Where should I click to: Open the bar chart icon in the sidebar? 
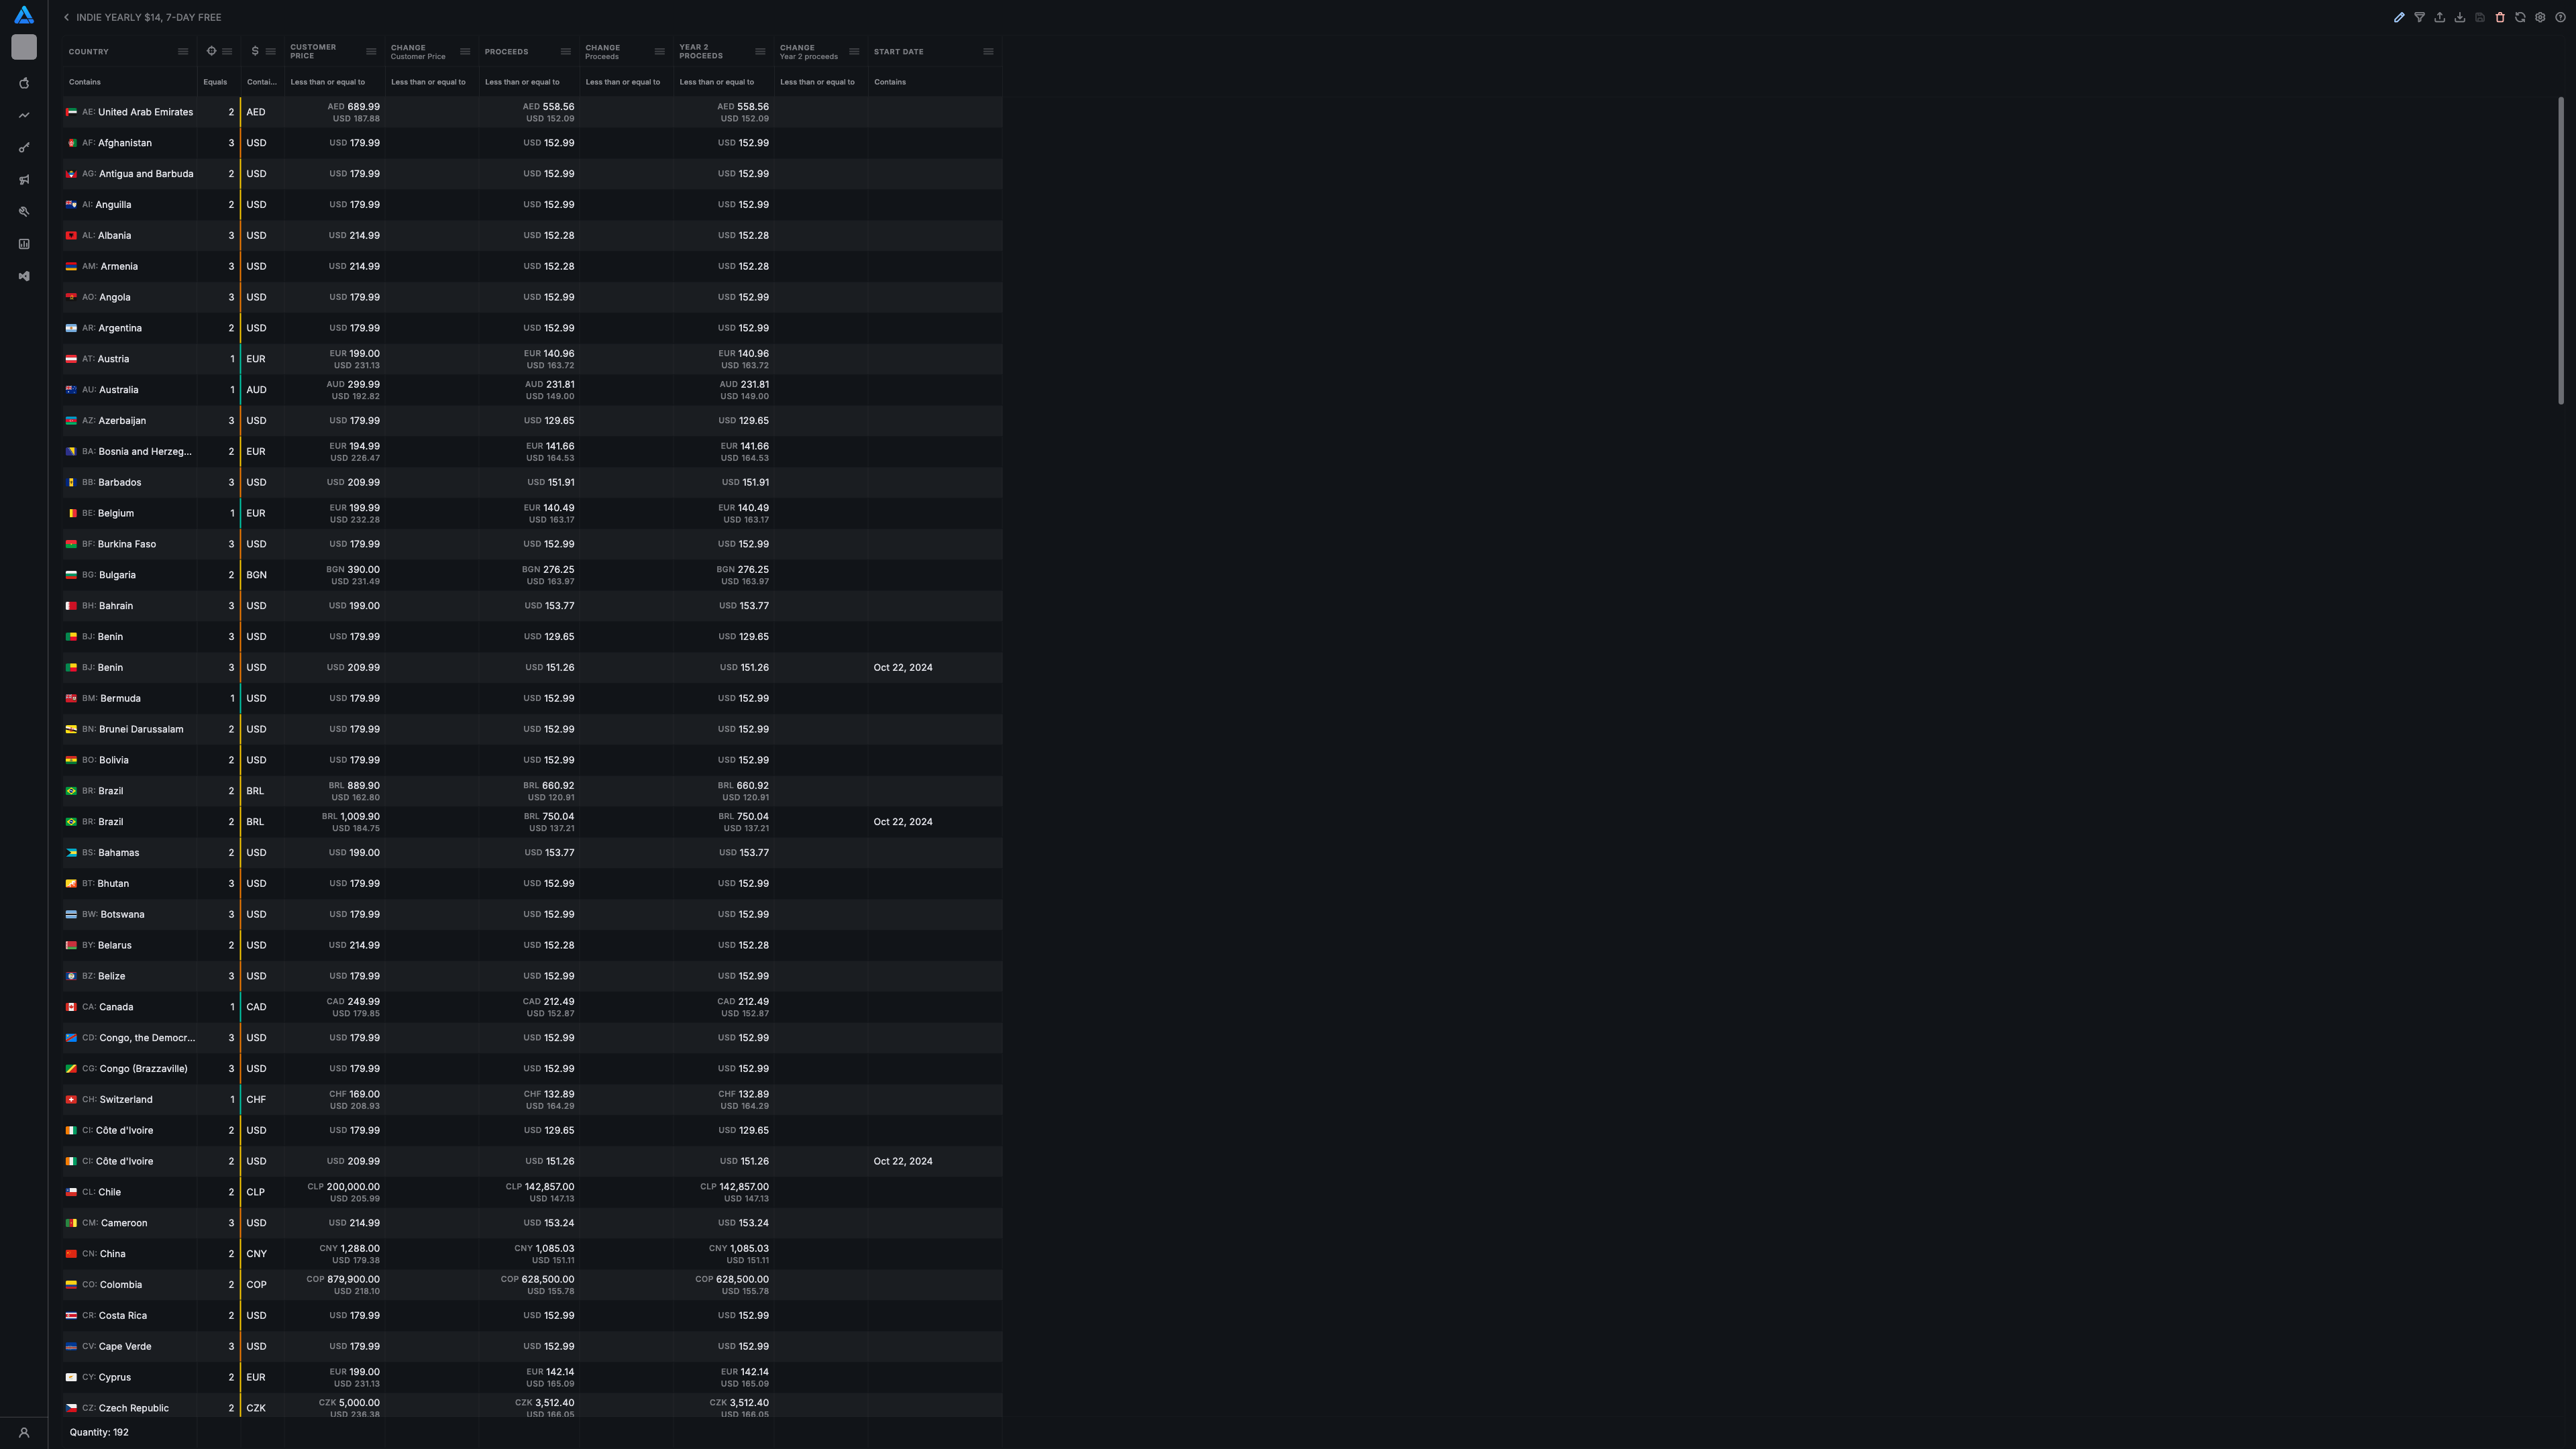click(24, 244)
